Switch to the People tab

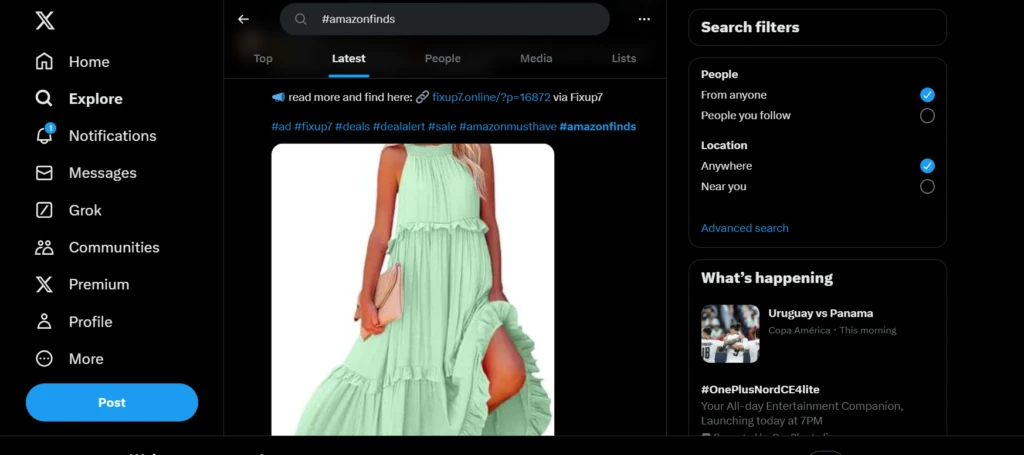pos(442,58)
